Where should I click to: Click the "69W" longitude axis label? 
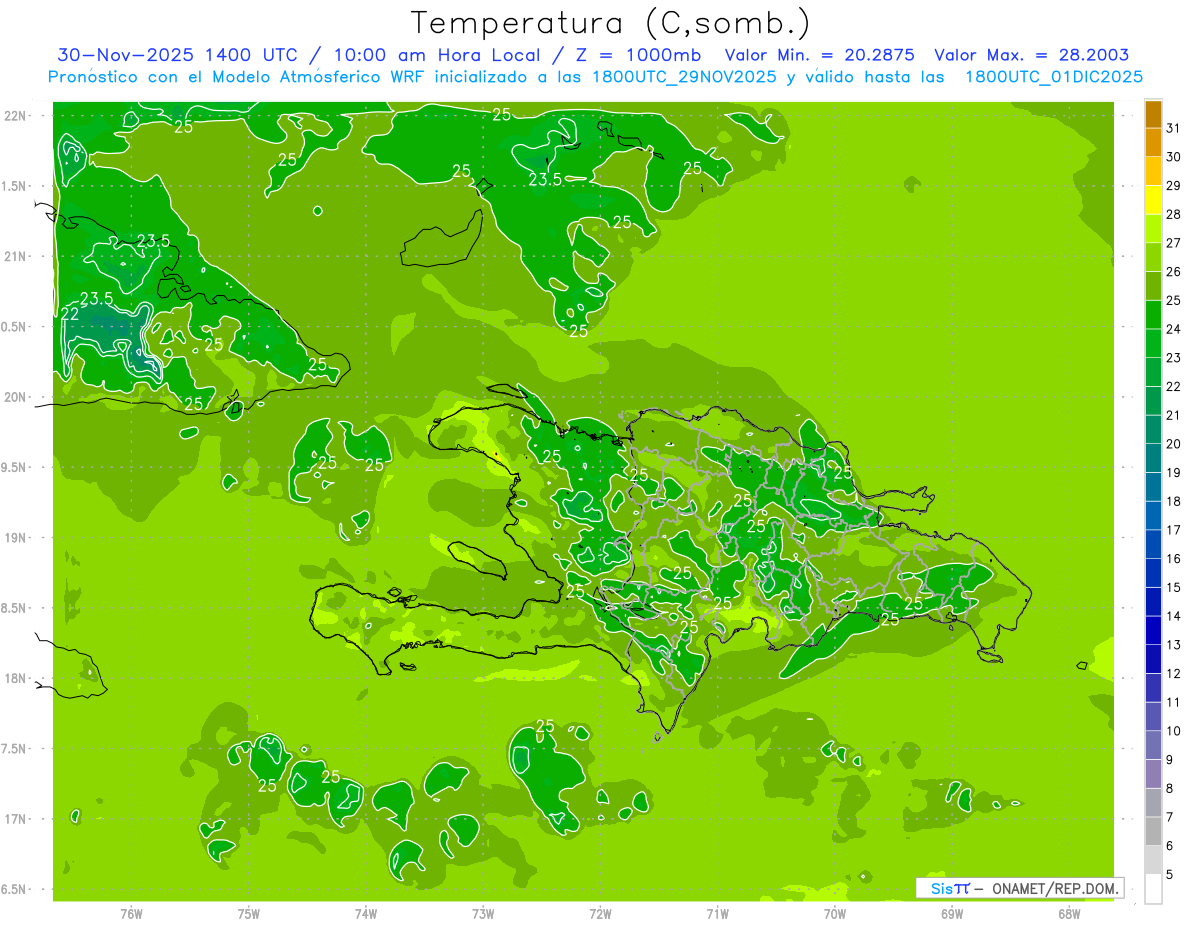tap(952, 914)
